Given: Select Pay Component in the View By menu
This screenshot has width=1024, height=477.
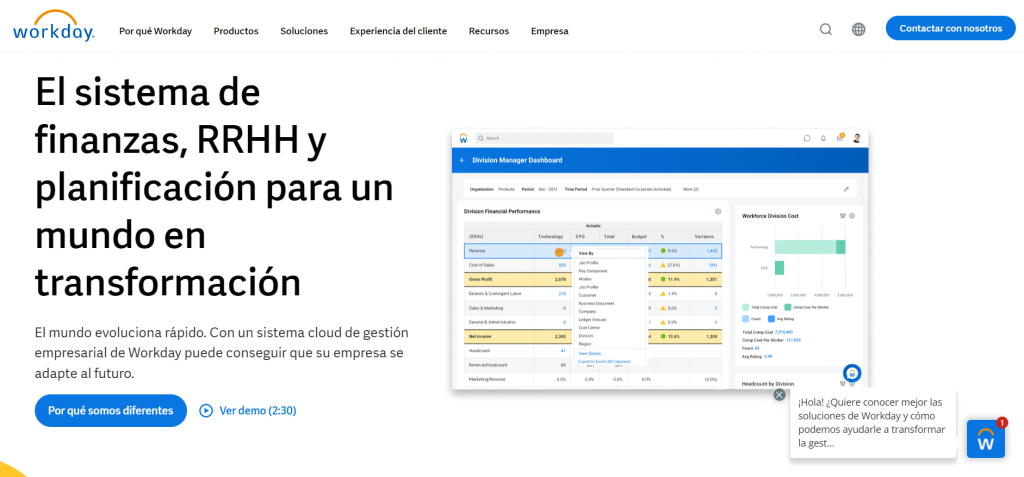Looking at the screenshot, I should tap(592, 271).
